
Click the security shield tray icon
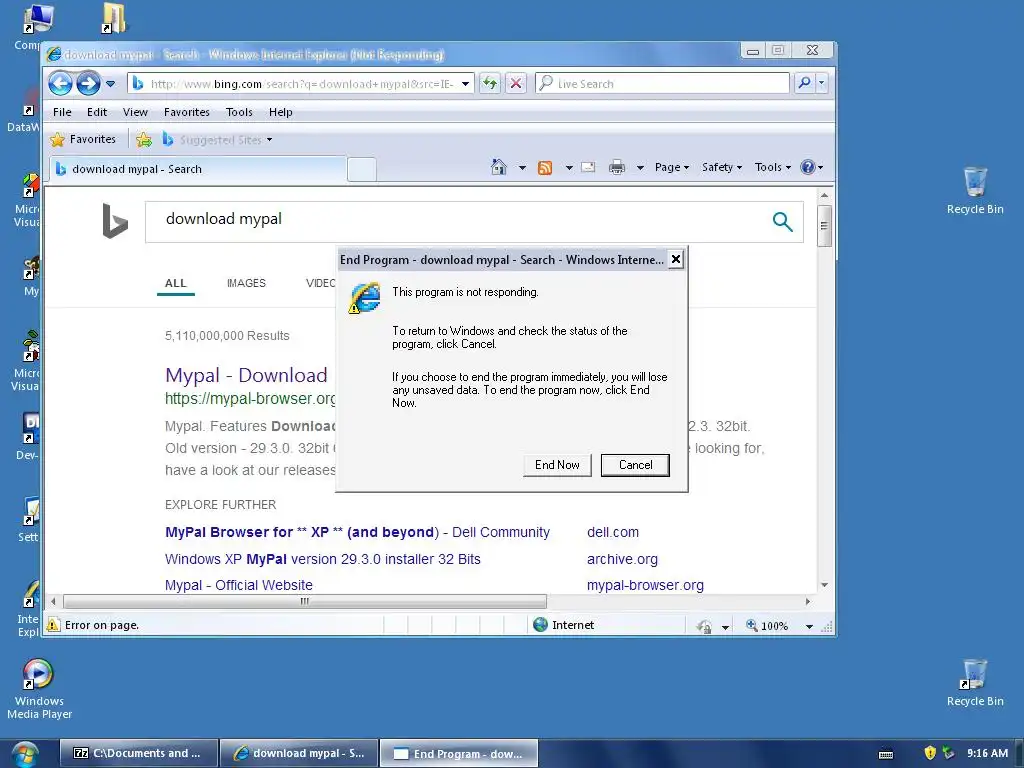tap(930, 753)
